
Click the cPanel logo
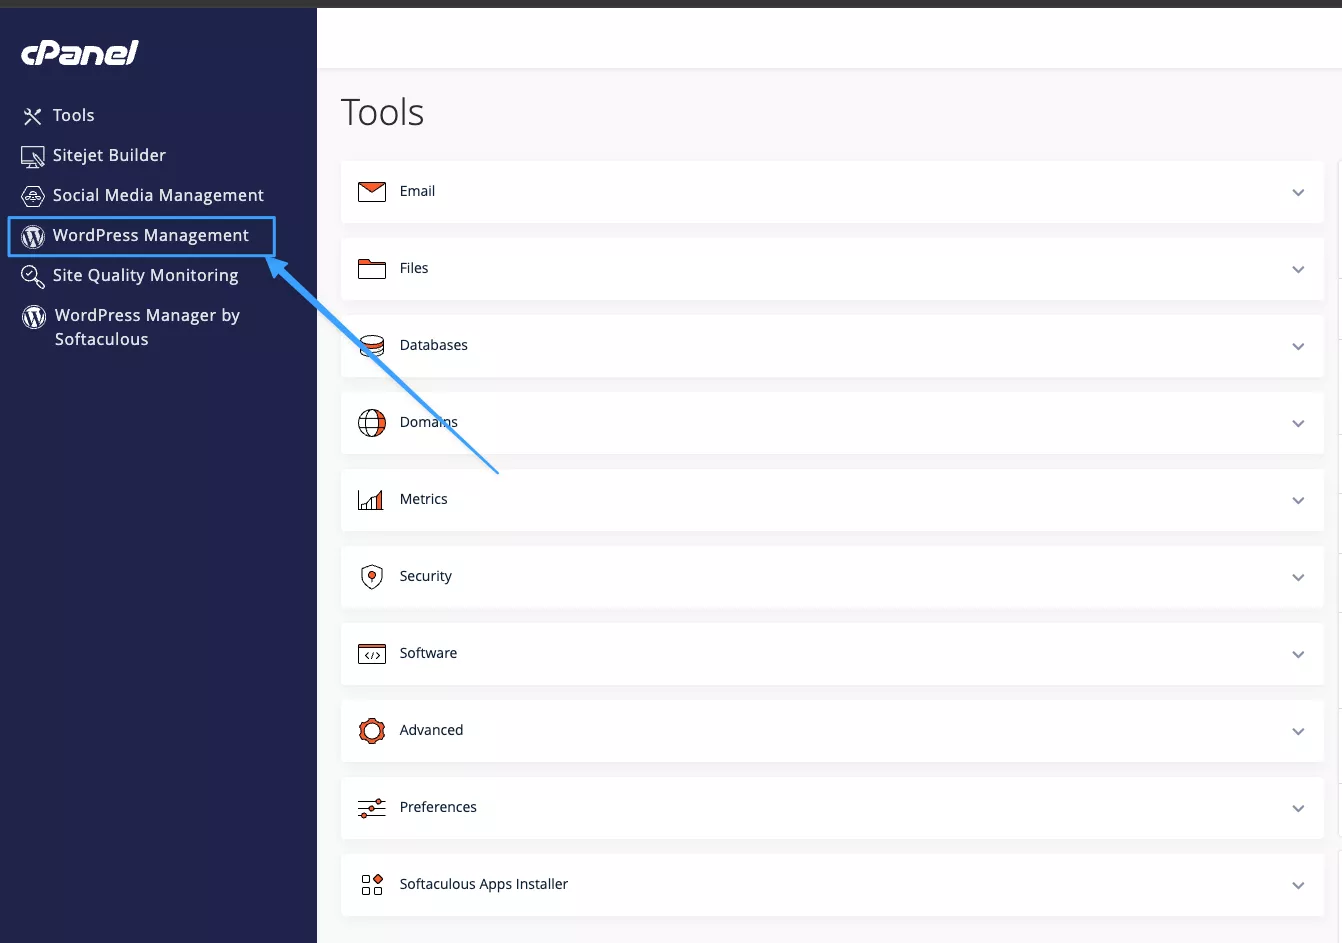pyautogui.click(x=78, y=53)
